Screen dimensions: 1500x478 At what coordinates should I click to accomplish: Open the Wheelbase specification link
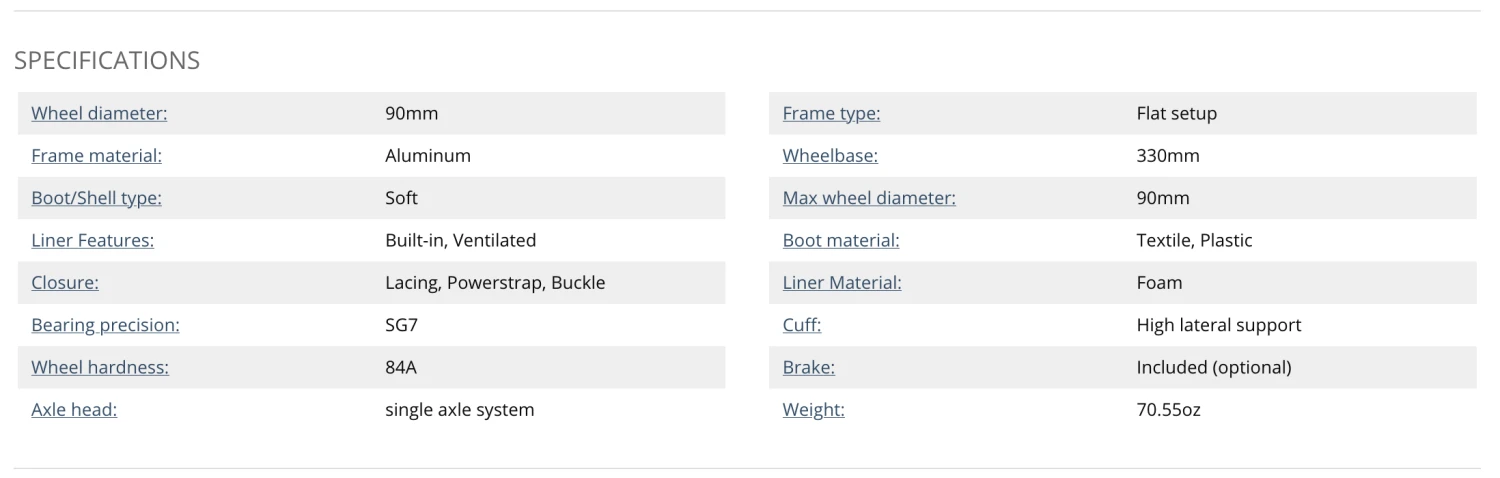[830, 156]
